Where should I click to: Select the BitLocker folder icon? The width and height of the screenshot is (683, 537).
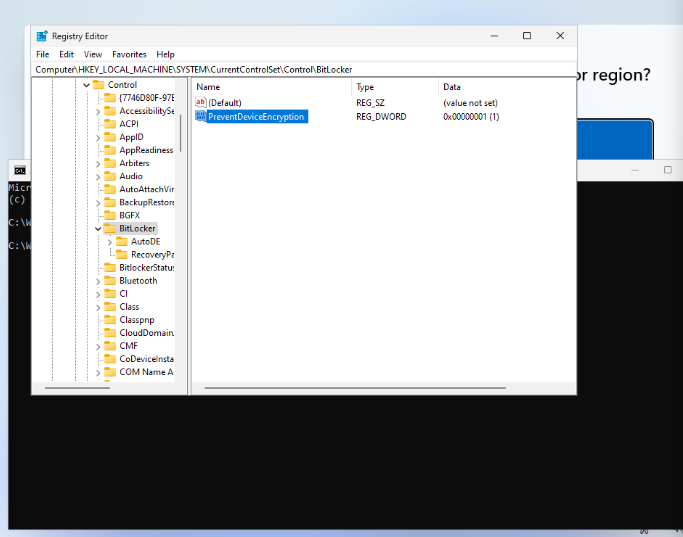click(x=110, y=228)
